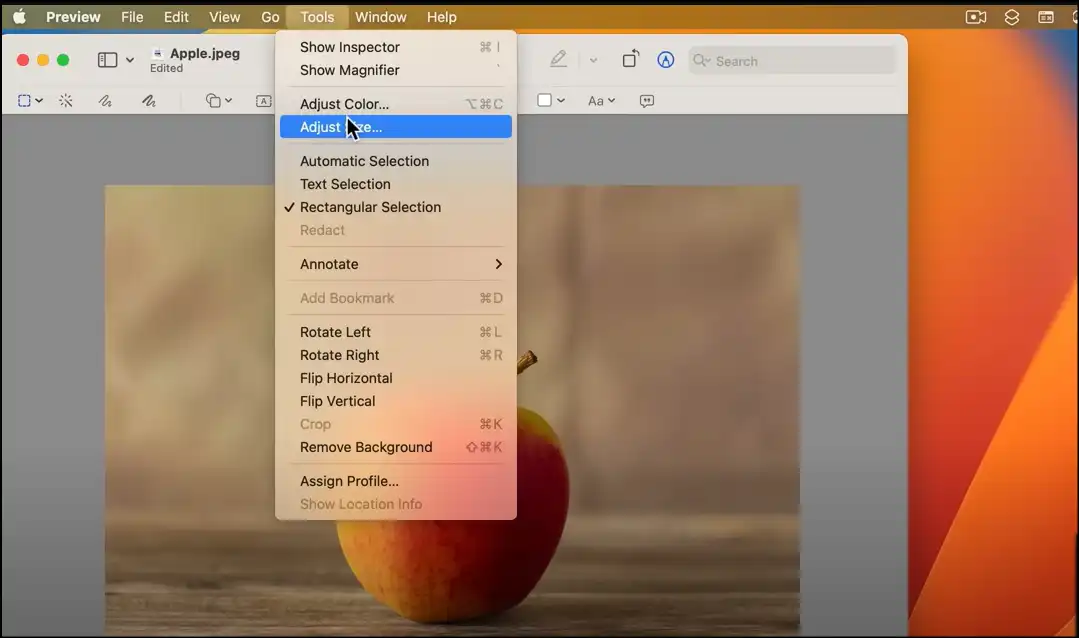Minimize the Preview window with yellow button
Viewport: 1079px width, 638px height.
pyautogui.click(x=43, y=60)
